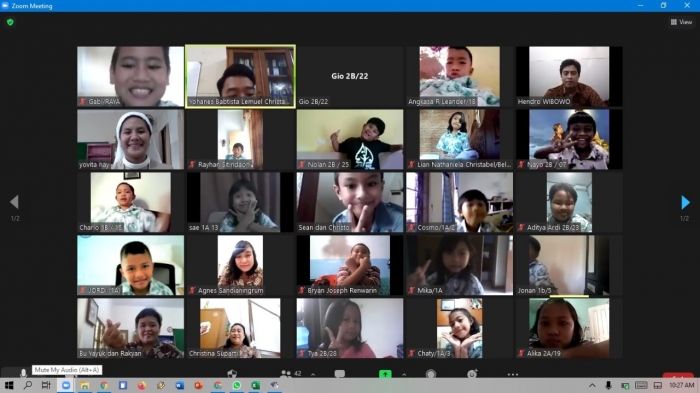Show hidden system tray icons
Image resolution: width=700 pixels, height=393 pixels.
tap(592, 385)
